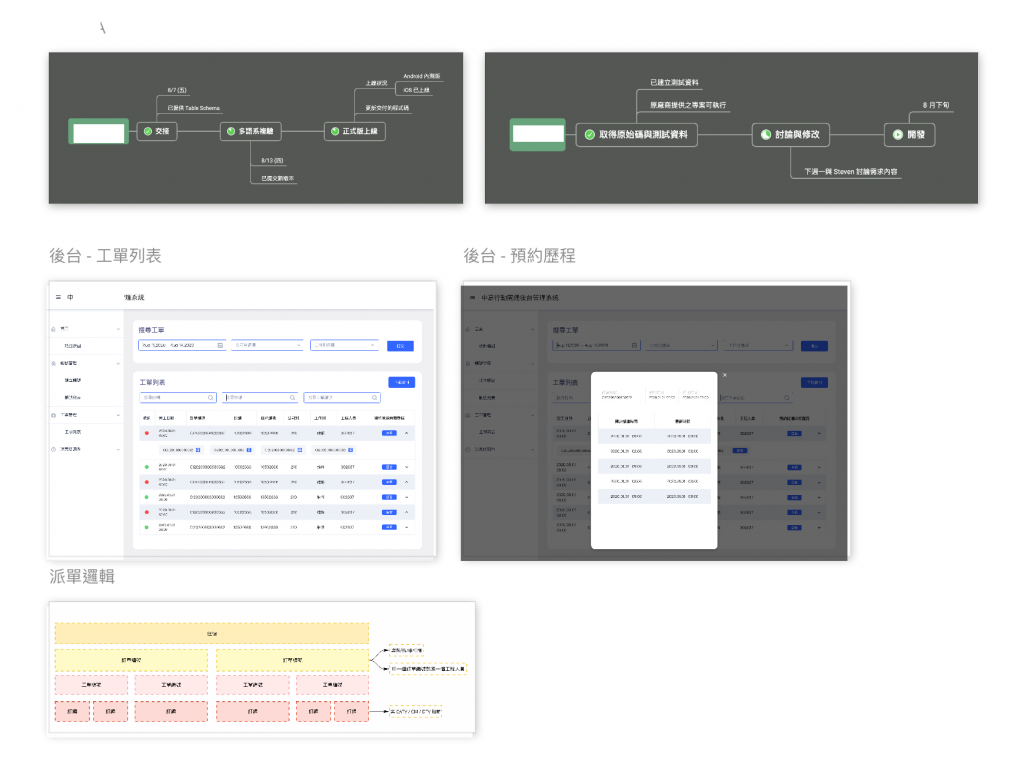
Task: Click 下週一與 Steven 討論需求內容 note
Action: tap(850, 172)
